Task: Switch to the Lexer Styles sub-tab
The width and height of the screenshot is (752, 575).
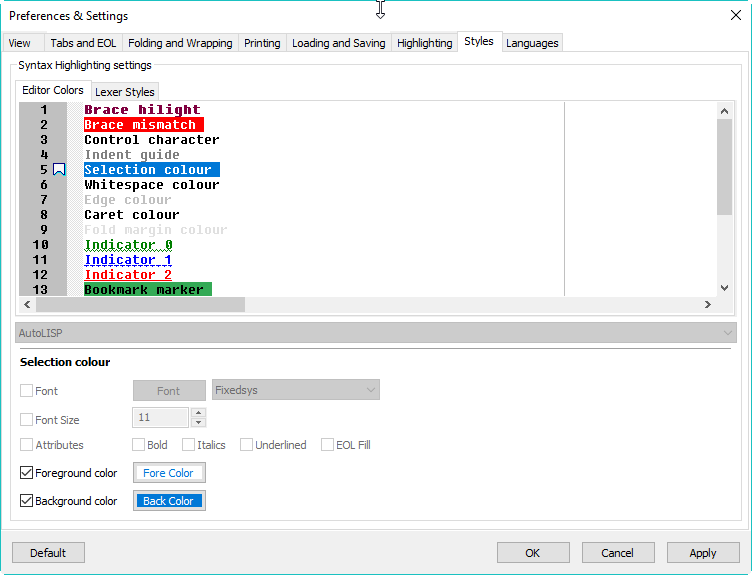Action: (x=125, y=92)
